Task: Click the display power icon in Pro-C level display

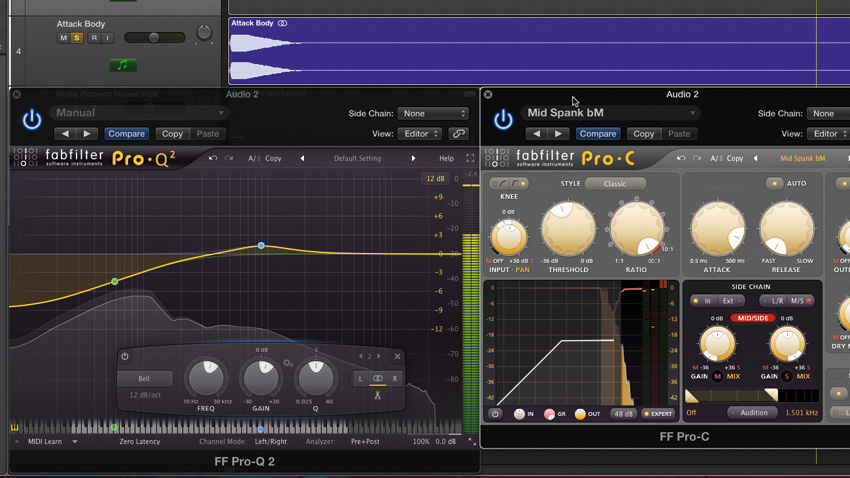Action: (494, 414)
